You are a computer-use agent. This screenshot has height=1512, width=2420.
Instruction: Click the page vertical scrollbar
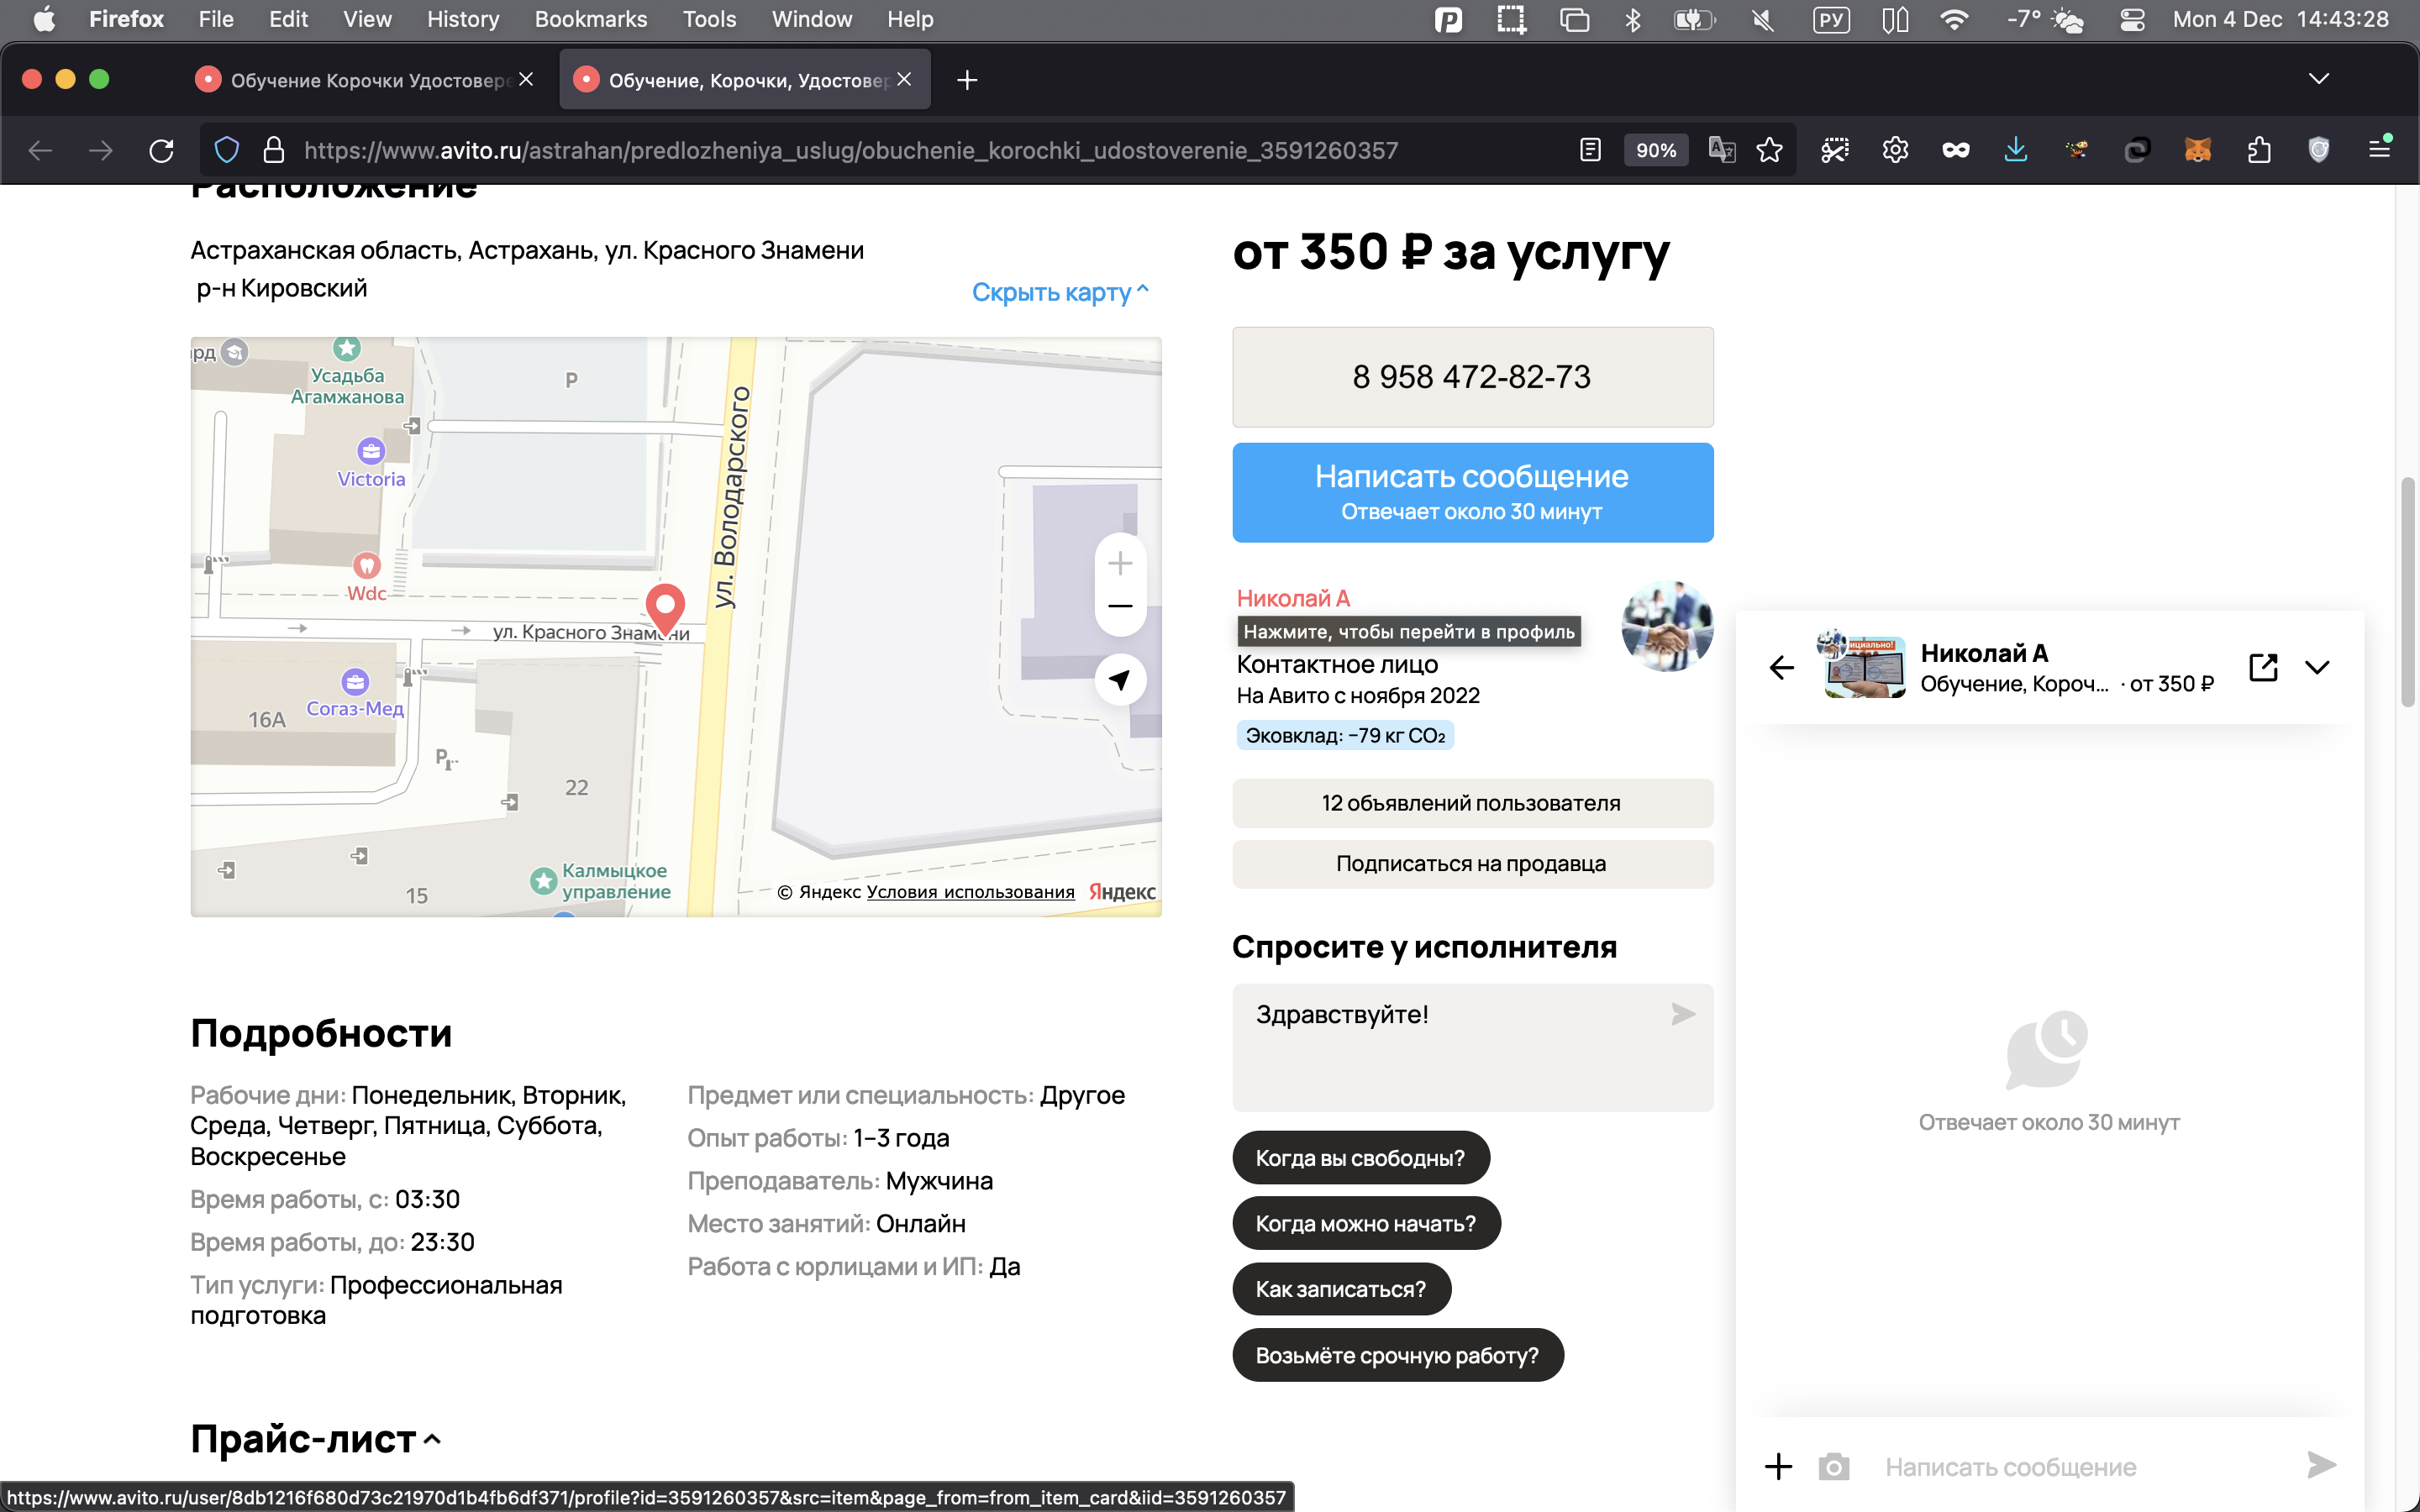click(2408, 594)
